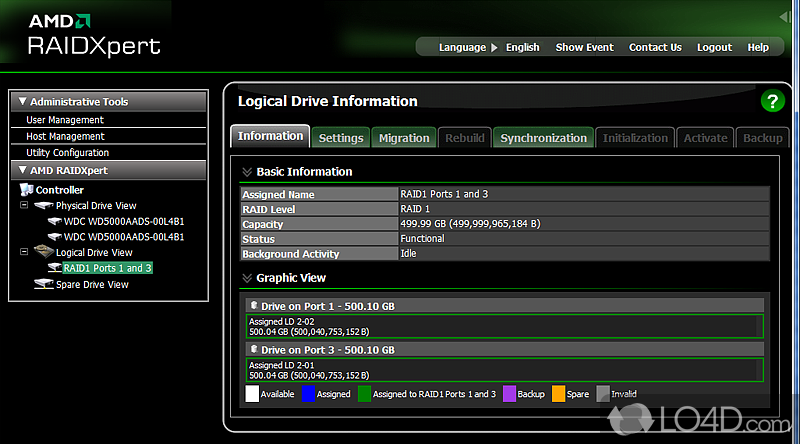Select the Assigned LD 2-02 drive bar
Image resolution: width=800 pixels, height=444 pixels.
pyautogui.click(x=504, y=326)
